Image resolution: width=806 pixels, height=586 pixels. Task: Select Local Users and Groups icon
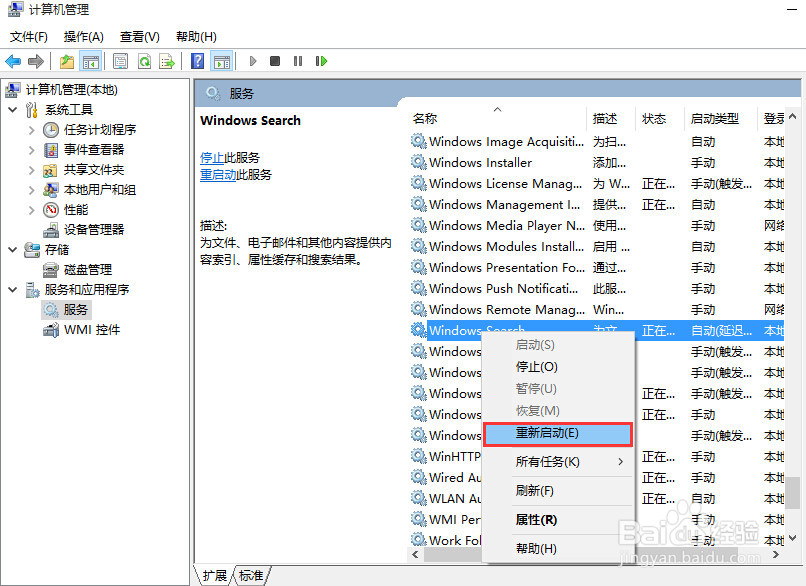(x=51, y=190)
